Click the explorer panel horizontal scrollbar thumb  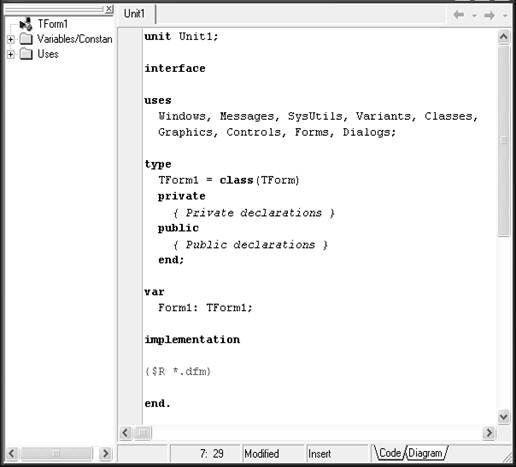56,453
